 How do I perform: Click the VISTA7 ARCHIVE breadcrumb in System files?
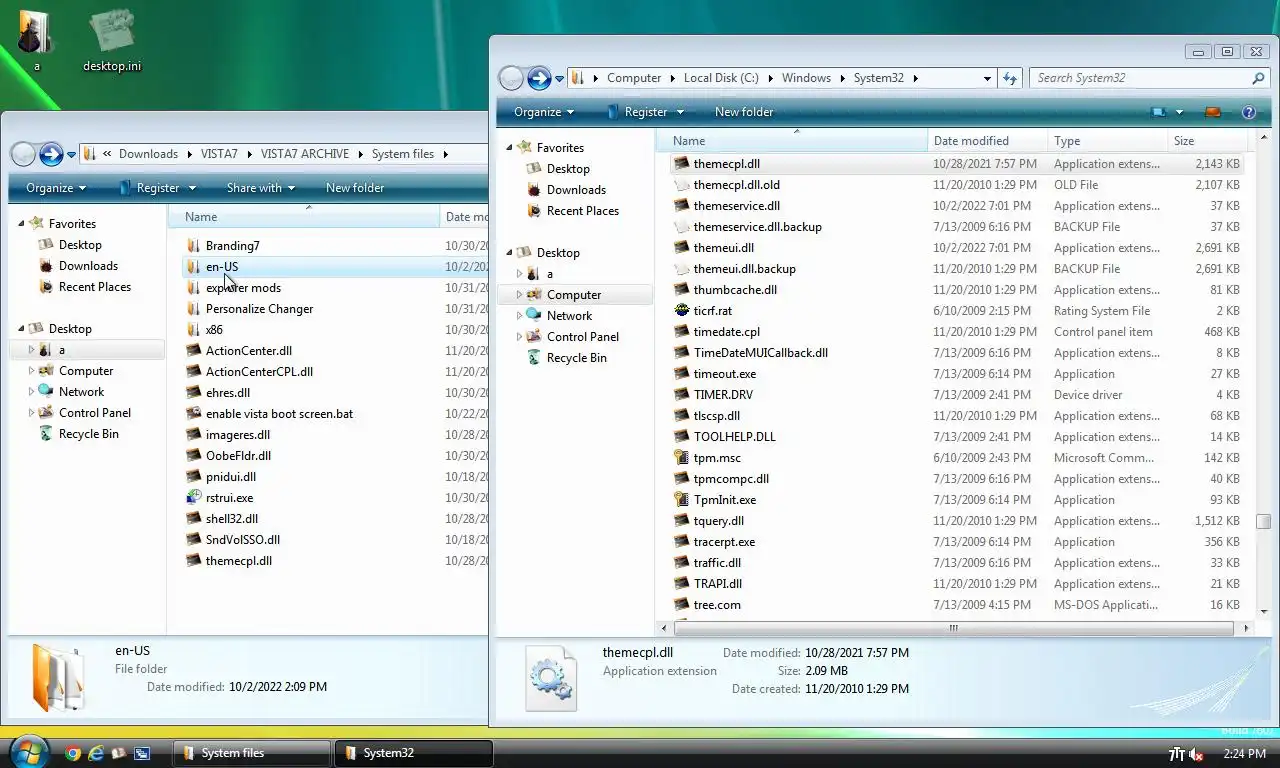click(305, 154)
